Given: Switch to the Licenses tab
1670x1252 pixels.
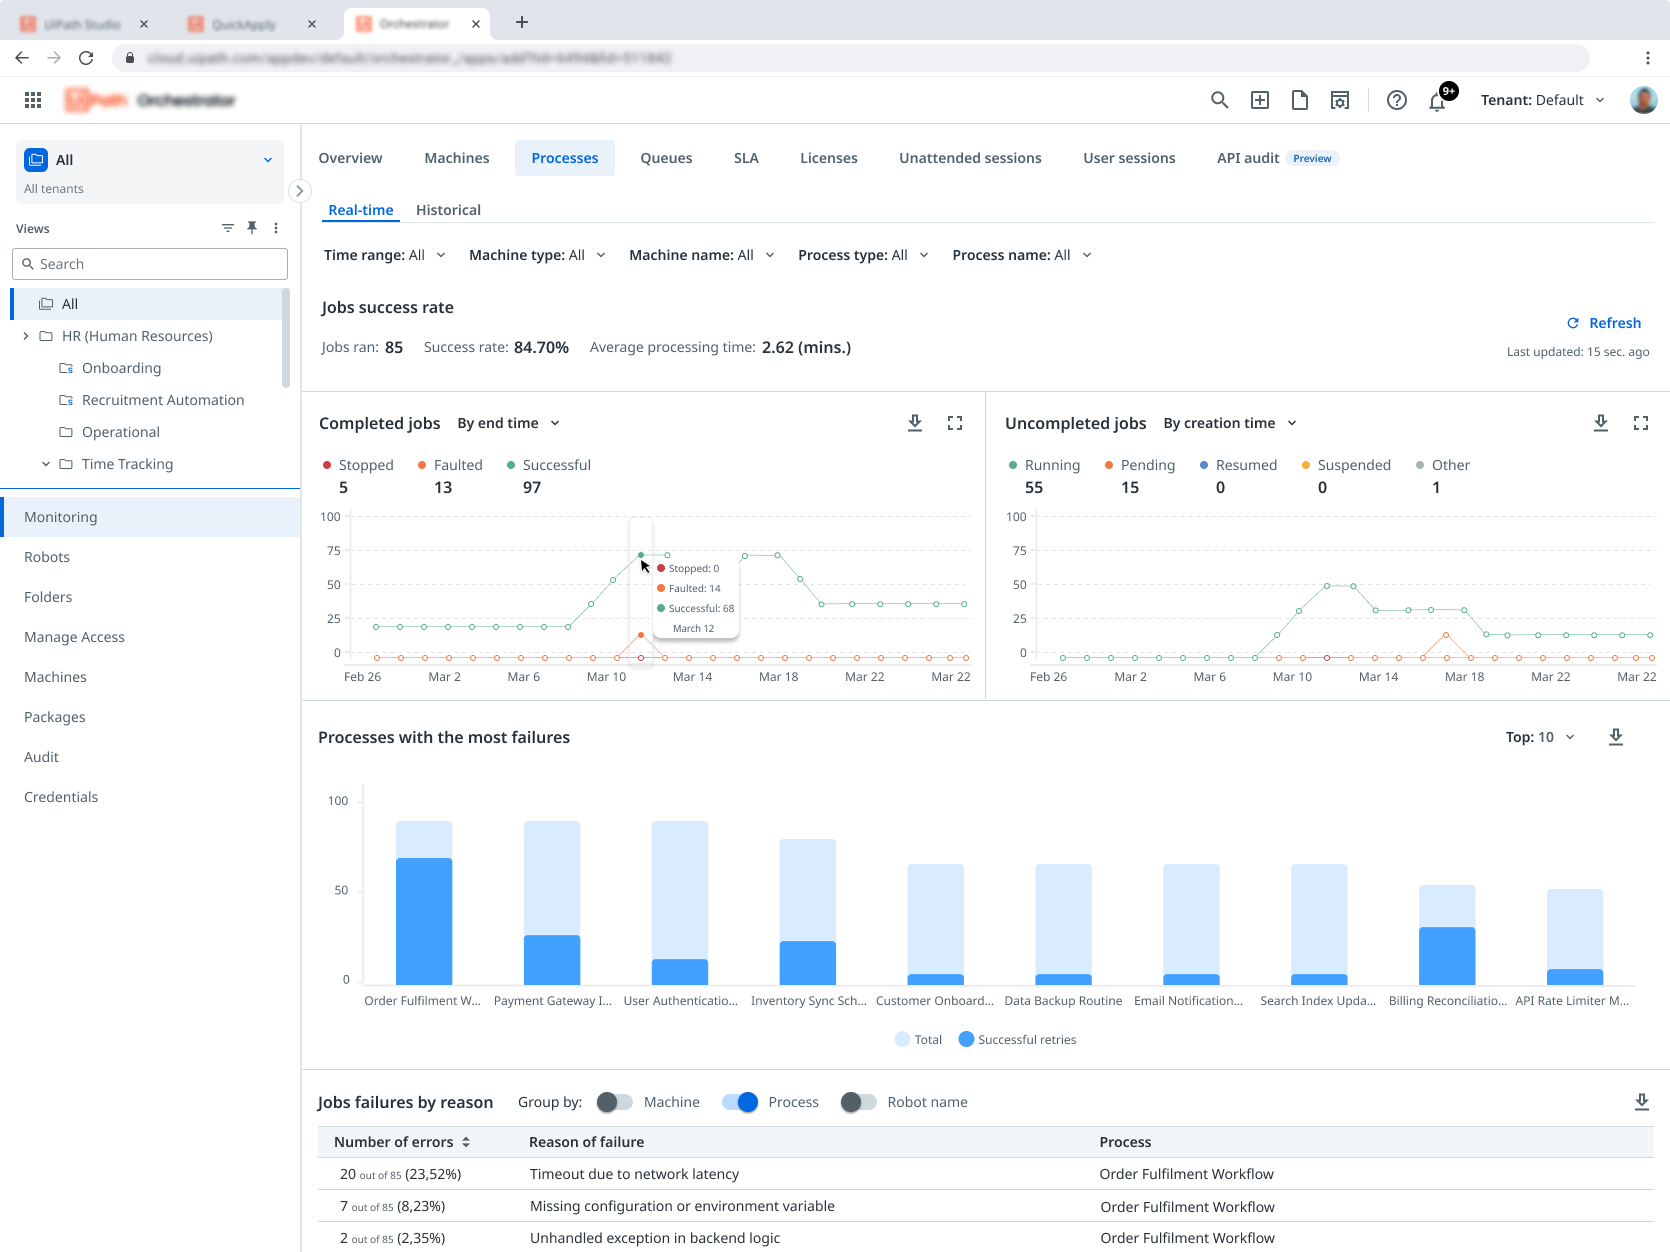Looking at the screenshot, I should point(829,158).
